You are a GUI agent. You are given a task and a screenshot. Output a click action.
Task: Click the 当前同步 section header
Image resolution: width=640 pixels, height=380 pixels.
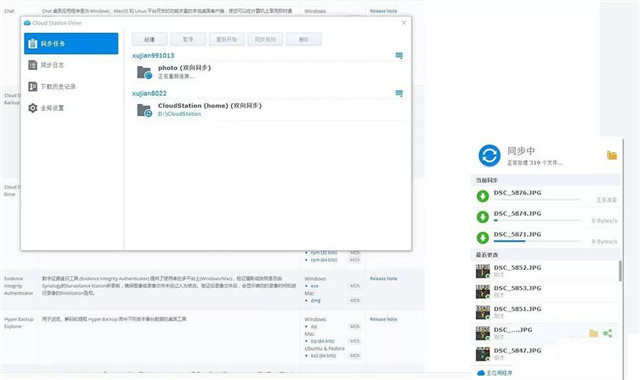pyautogui.click(x=546, y=180)
